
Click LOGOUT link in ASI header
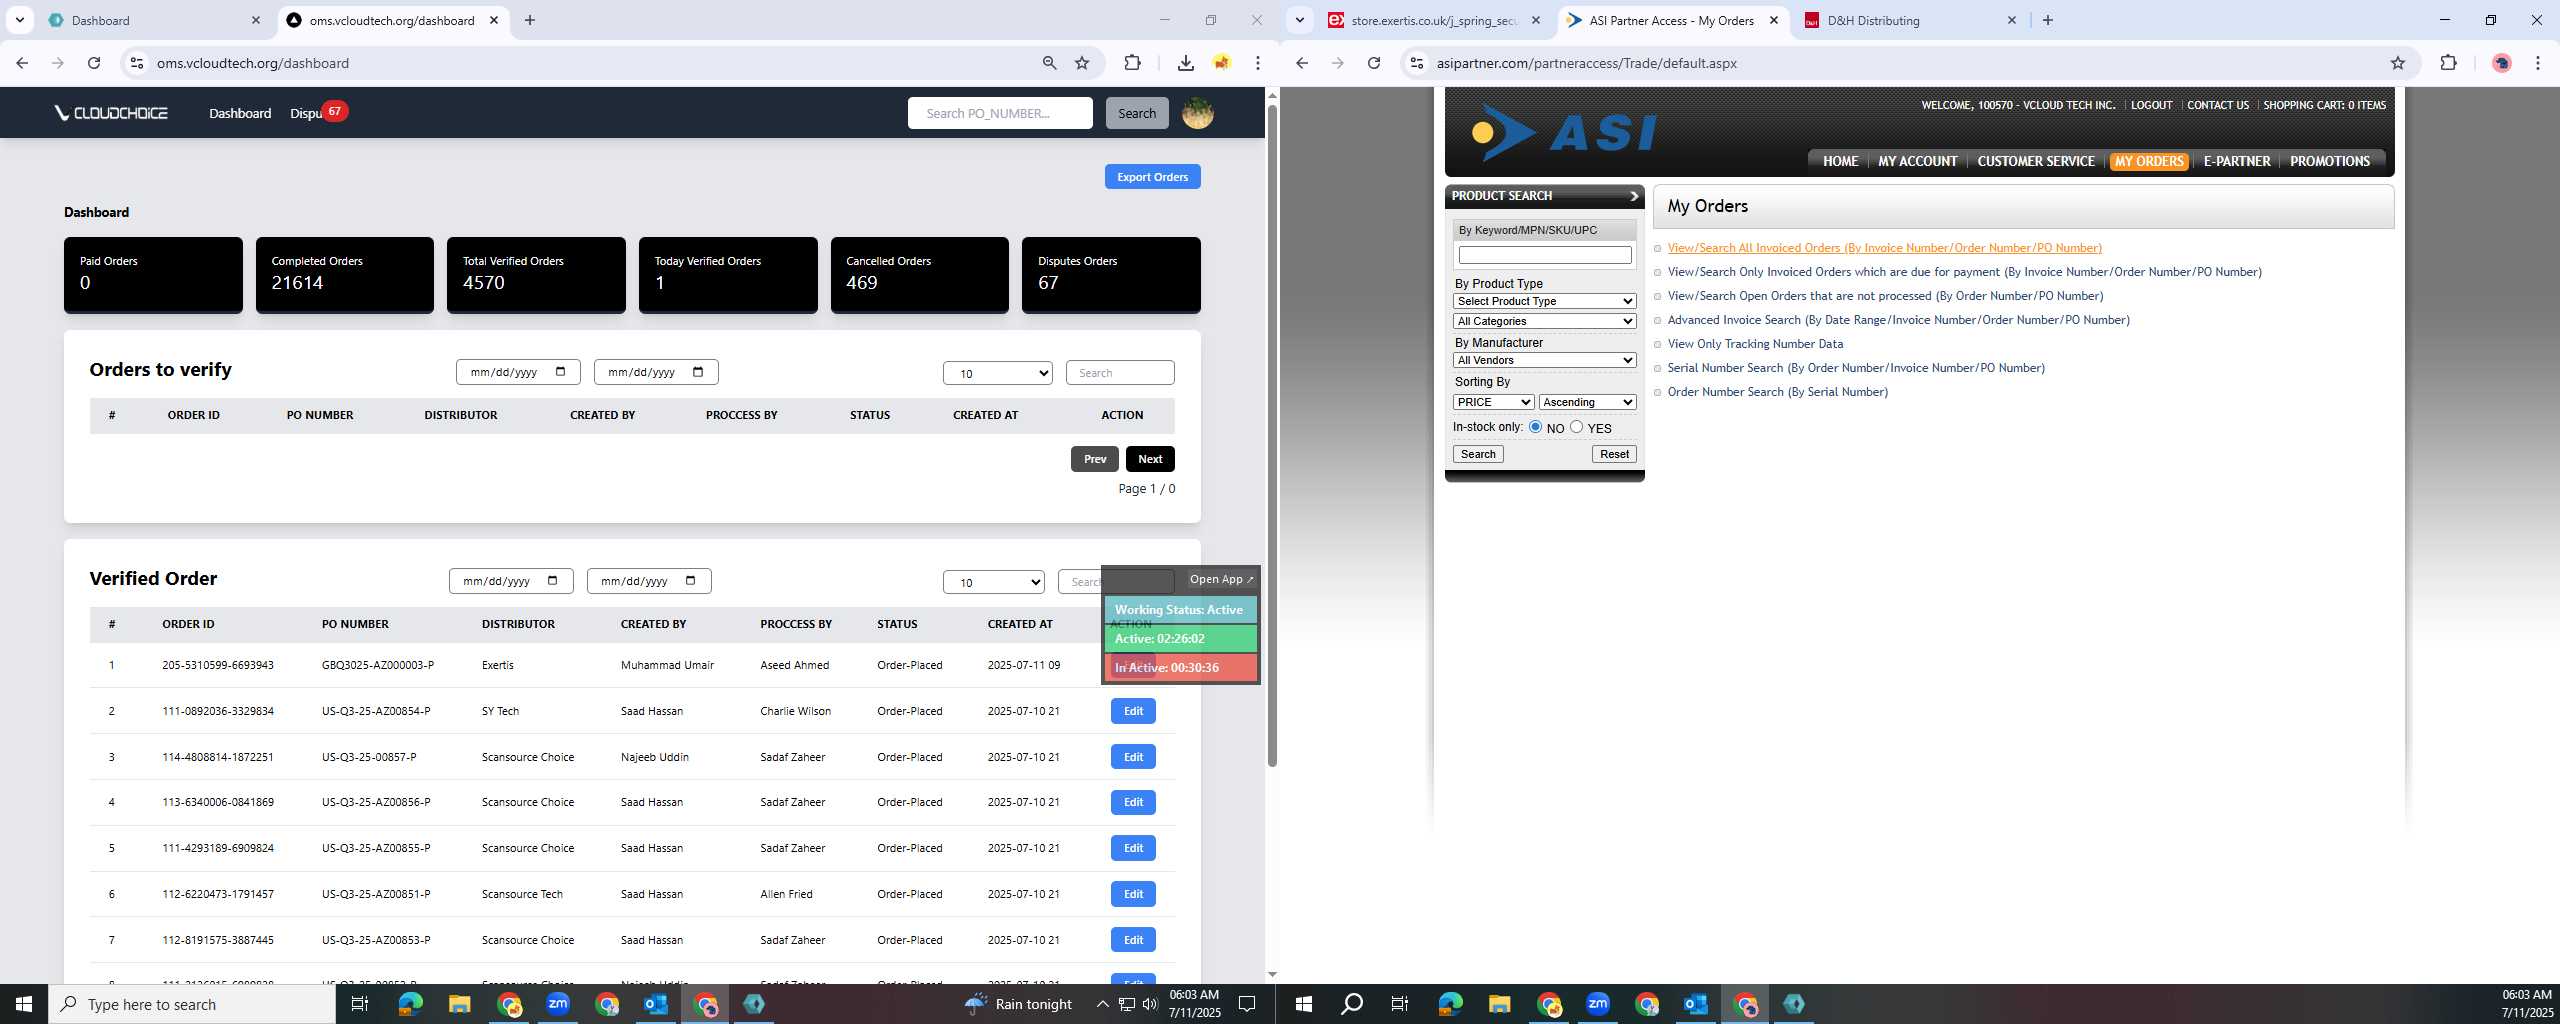2151,105
